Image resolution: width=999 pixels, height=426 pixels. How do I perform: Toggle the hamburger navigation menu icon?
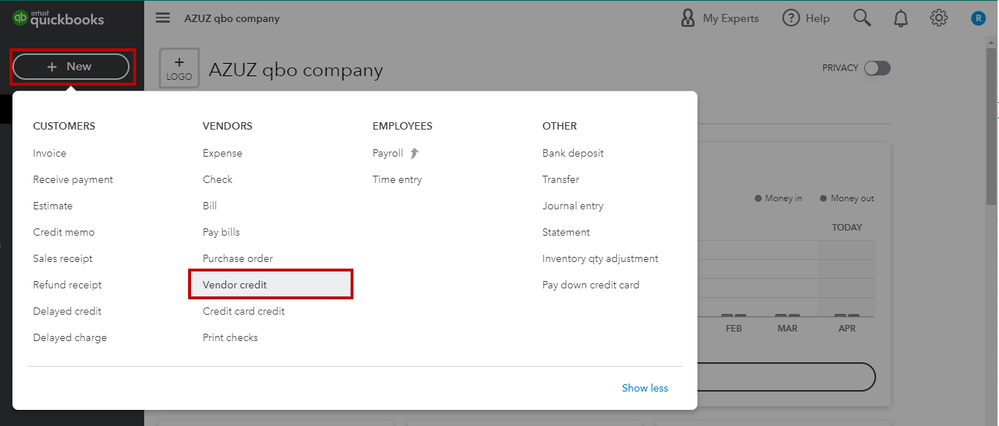pos(163,18)
